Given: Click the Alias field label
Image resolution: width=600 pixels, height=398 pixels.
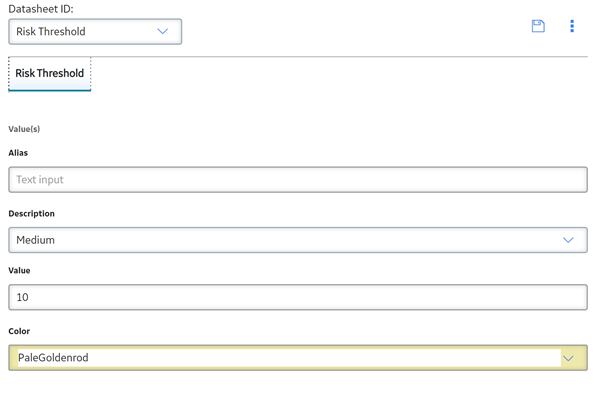Looking at the screenshot, I should tap(18, 153).
